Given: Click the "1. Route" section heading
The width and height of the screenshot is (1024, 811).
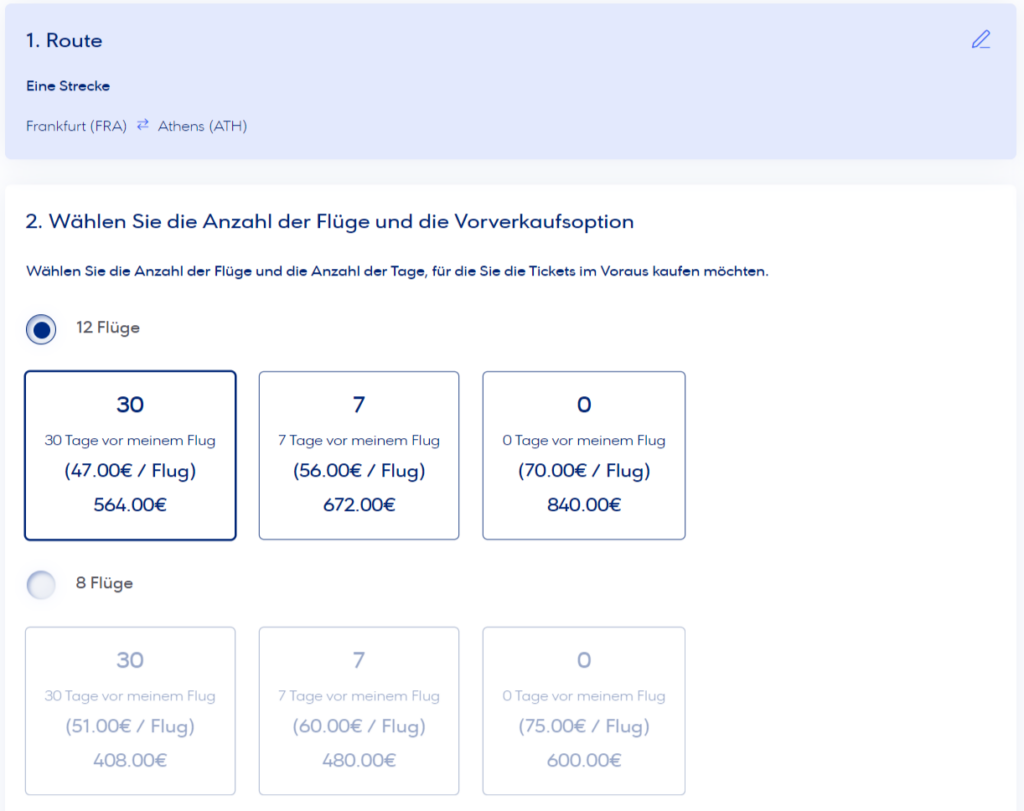Looking at the screenshot, I should pyautogui.click(x=64, y=41).
